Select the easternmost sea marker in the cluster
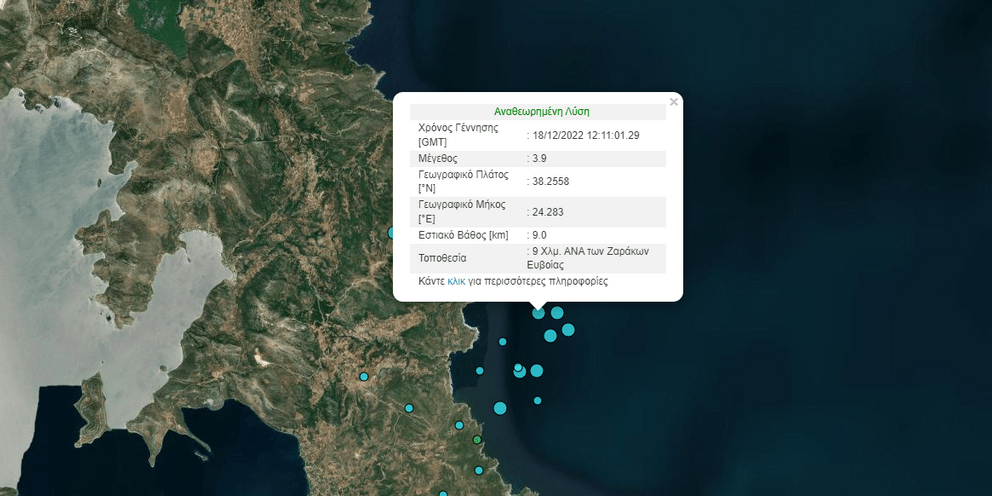 pyautogui.click(x=568, y=330)
